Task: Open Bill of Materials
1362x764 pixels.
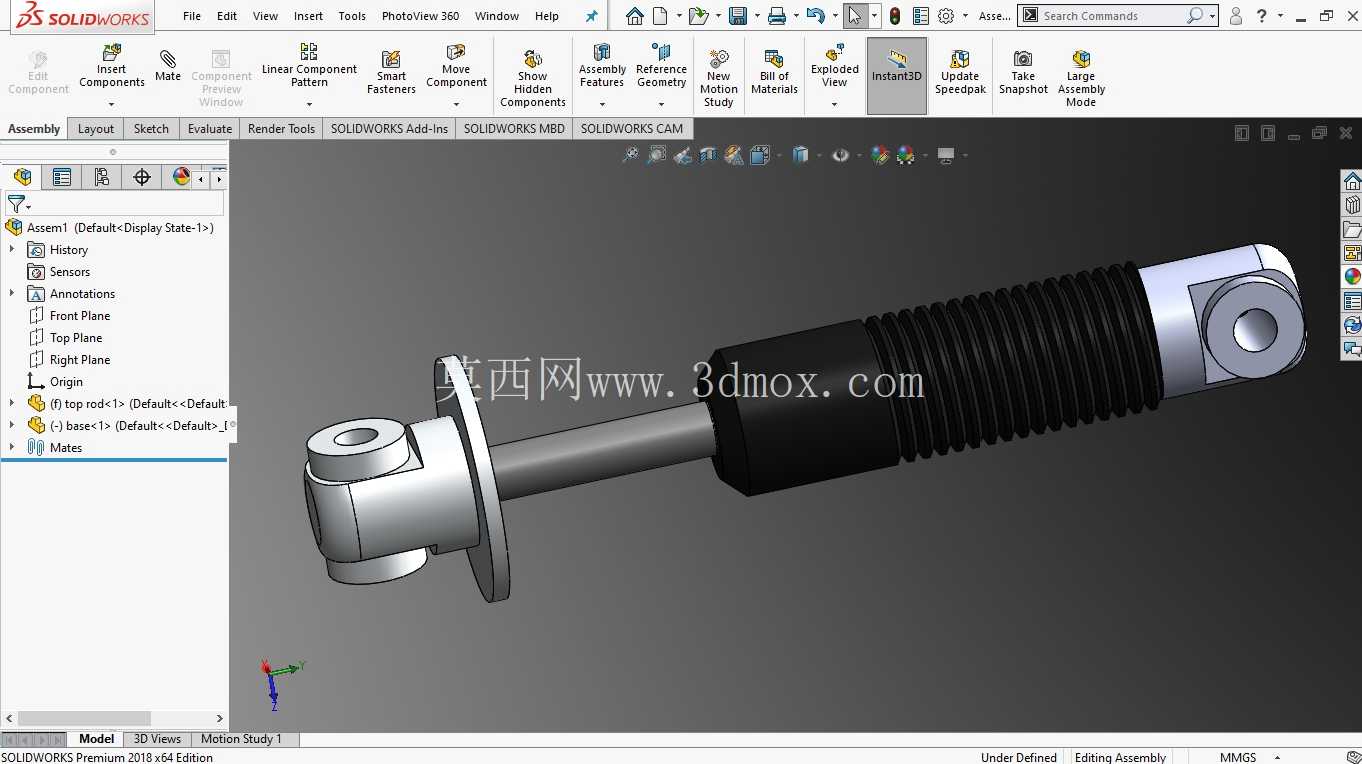Action: pos(774,72)
